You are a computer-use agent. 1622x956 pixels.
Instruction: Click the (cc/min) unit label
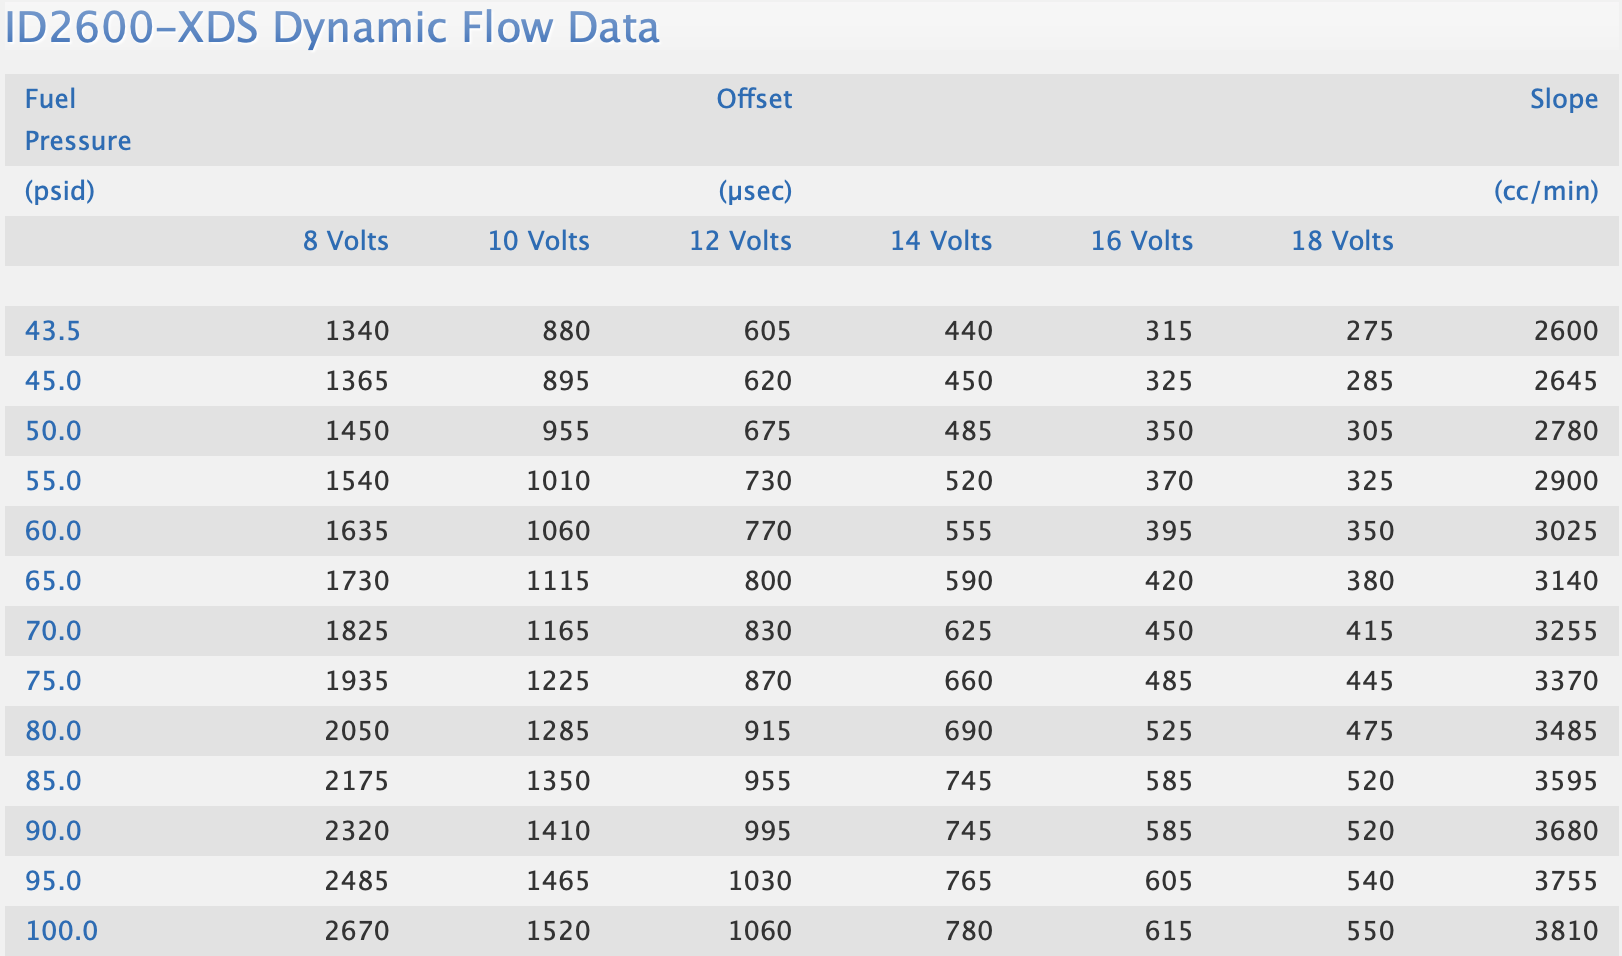[x=1545, y=191]
